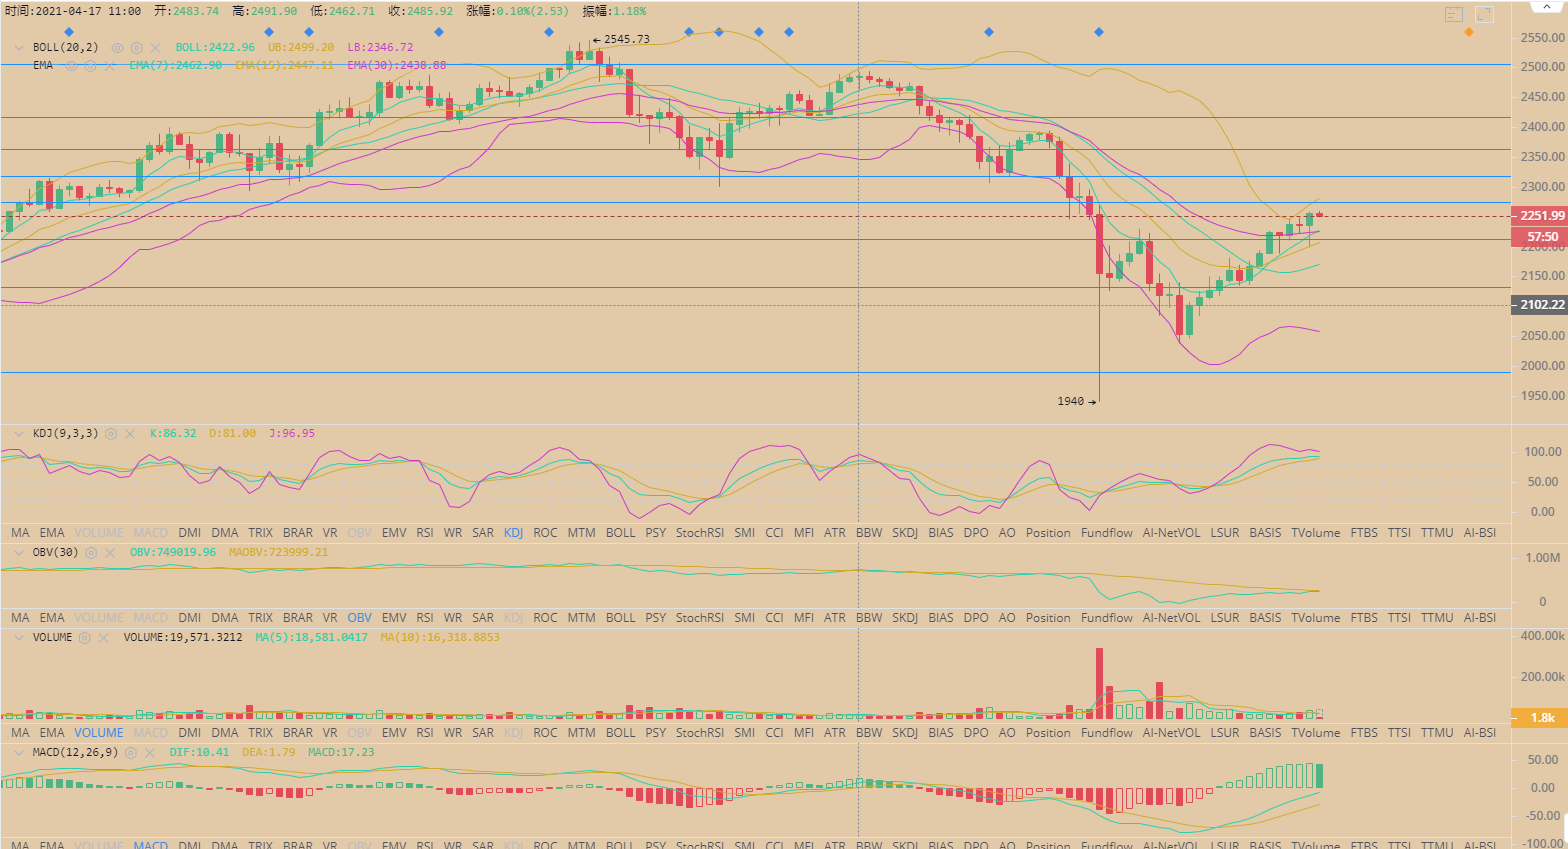The height and width of the screenshot is (849, 1568).
Task: Switch to Fundflow in the tab row under KDJ chart
Action: (x=1107, y=533)
